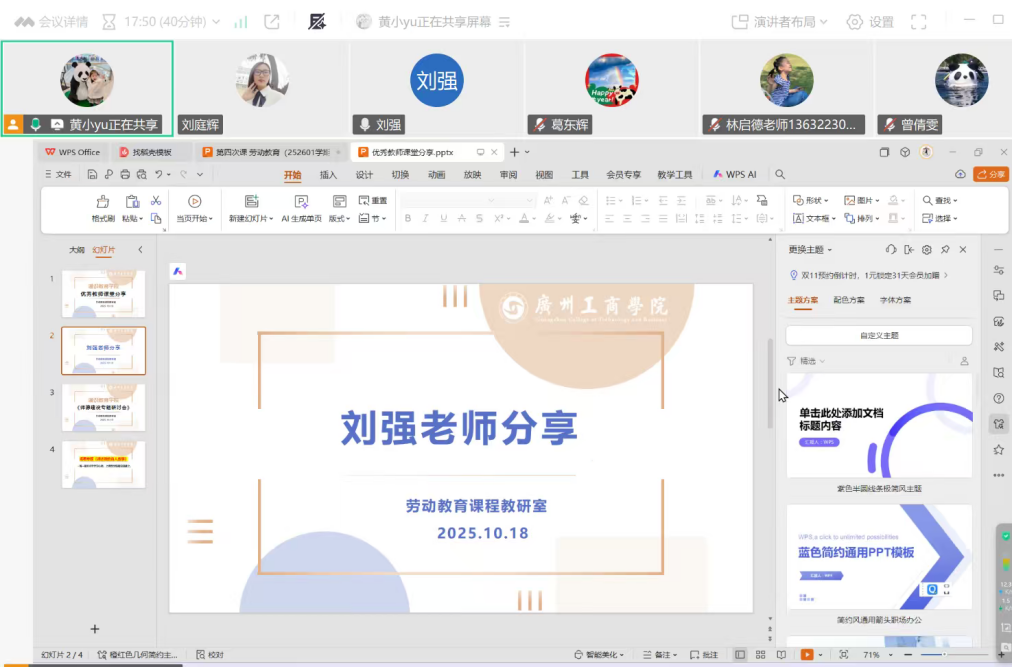Click the 格式刷 format painter icon
The height and width of the screenshot is (667, 1012).
(x=102, y=201)
